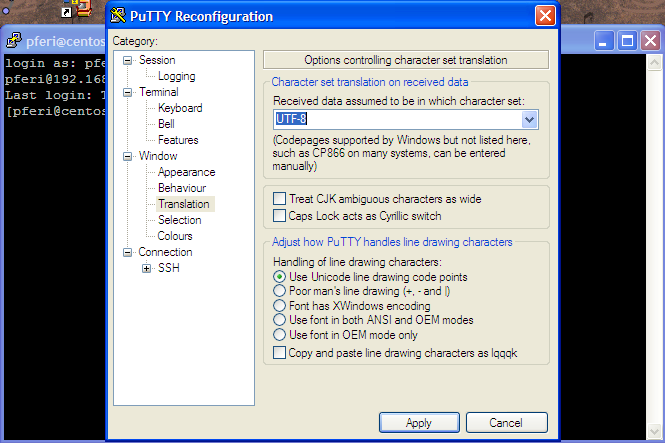Collapse the Window category node

click(x=127, y=156)
